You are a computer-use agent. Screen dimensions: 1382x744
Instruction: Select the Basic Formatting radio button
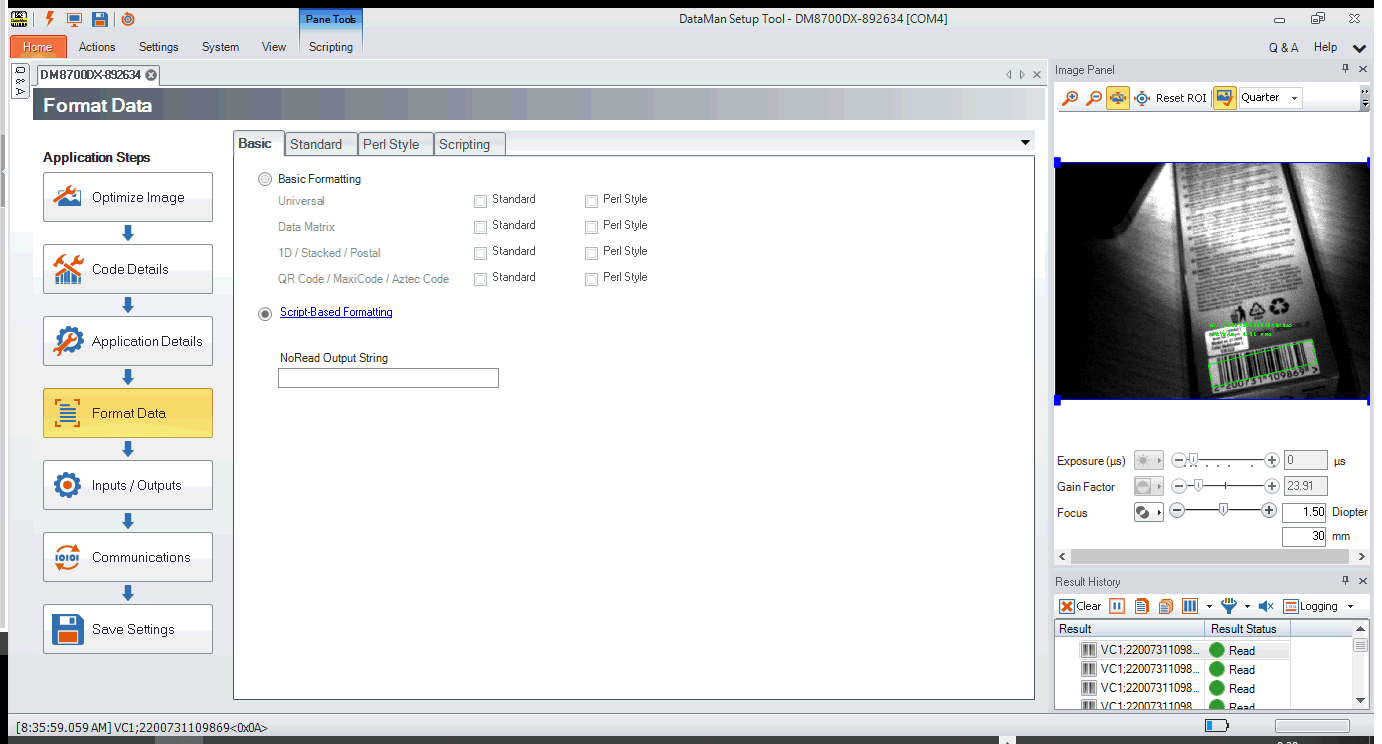pos(265,179)
